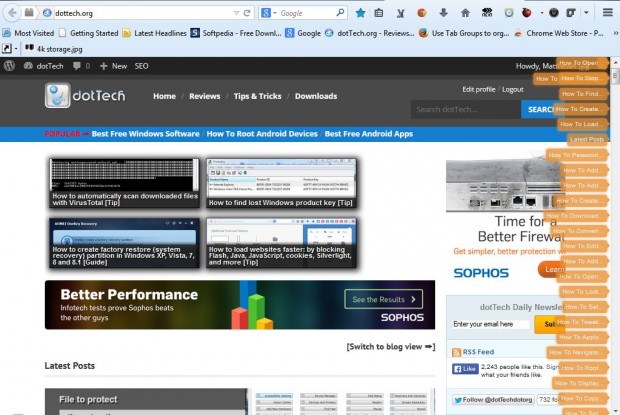Open the hamburger menu icon
Image resolution: width=620 pixels, height=415 pixels.
(608, 13)
